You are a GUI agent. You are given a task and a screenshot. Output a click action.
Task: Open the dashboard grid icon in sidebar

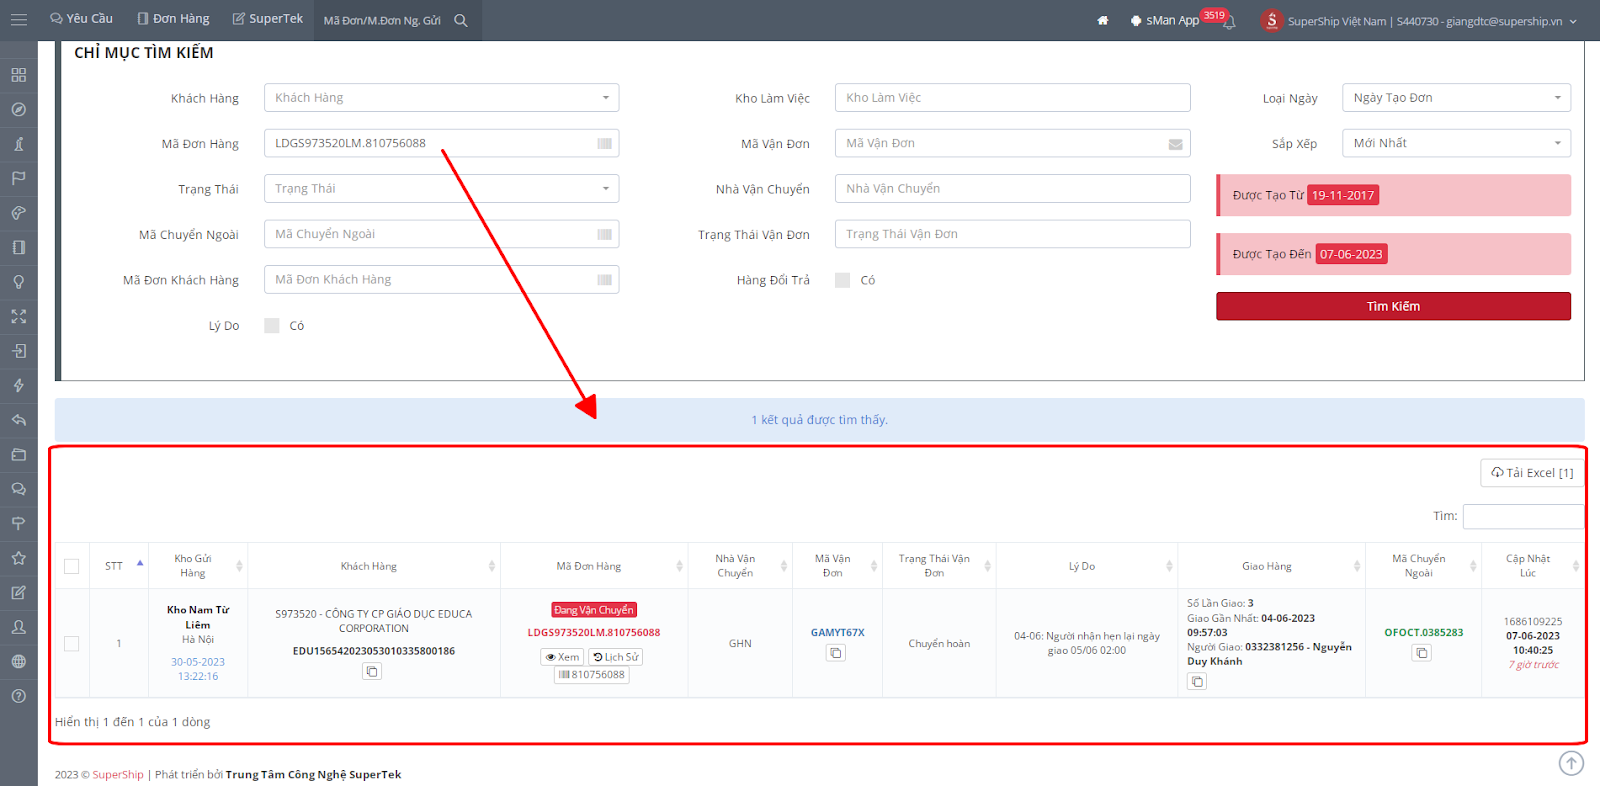[x=18, y=75]
